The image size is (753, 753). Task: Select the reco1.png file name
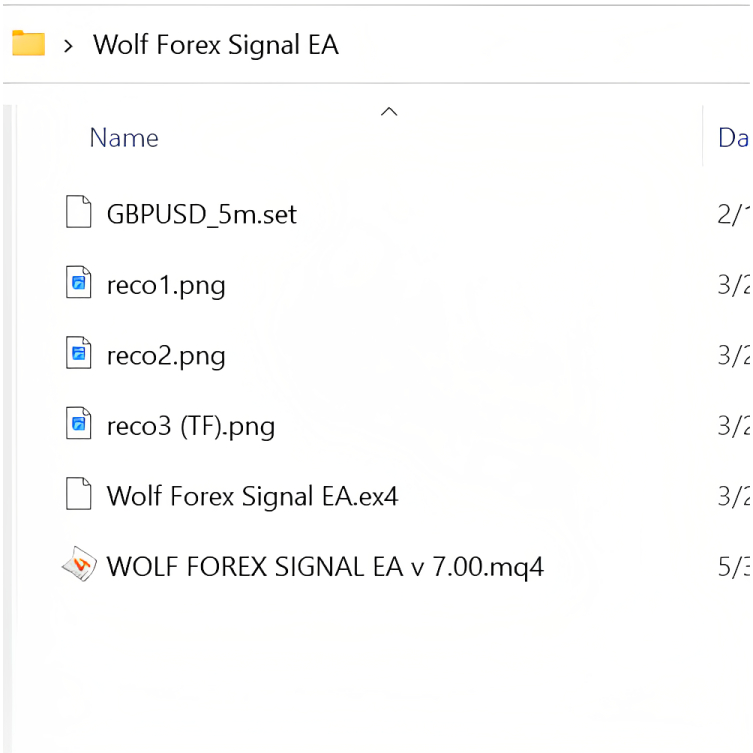(166, 285)
